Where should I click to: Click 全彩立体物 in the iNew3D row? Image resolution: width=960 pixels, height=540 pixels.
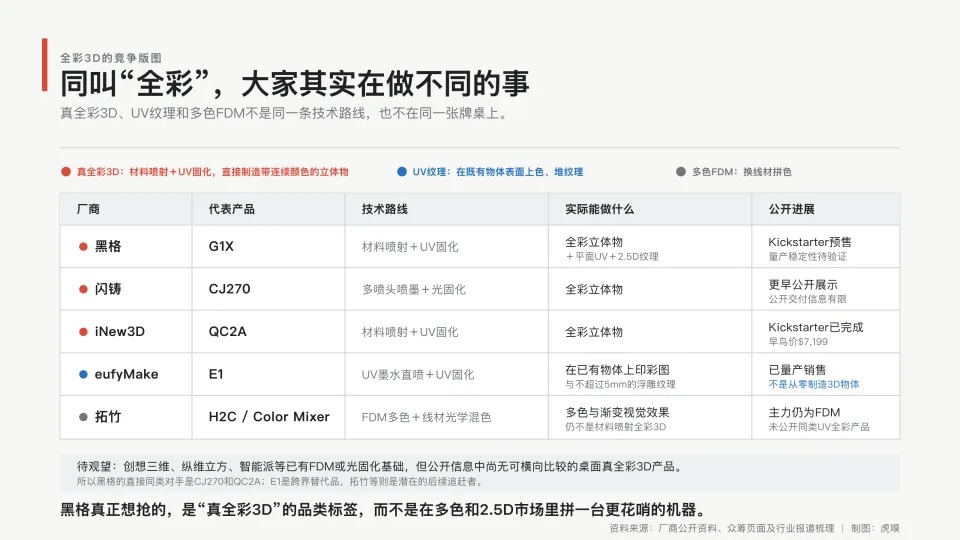594,332
